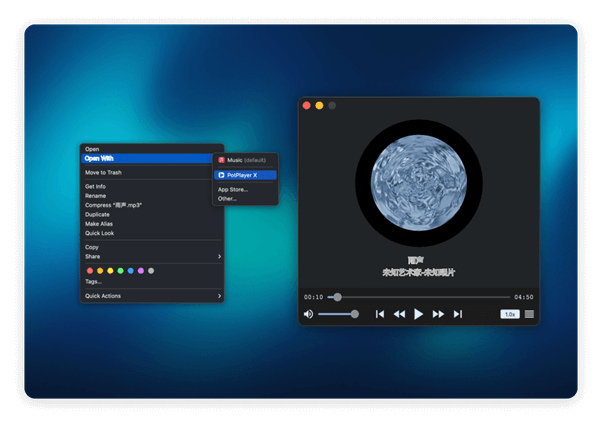Skip to the next track
This screenshot has height=423, width=602.
[458, 314]
